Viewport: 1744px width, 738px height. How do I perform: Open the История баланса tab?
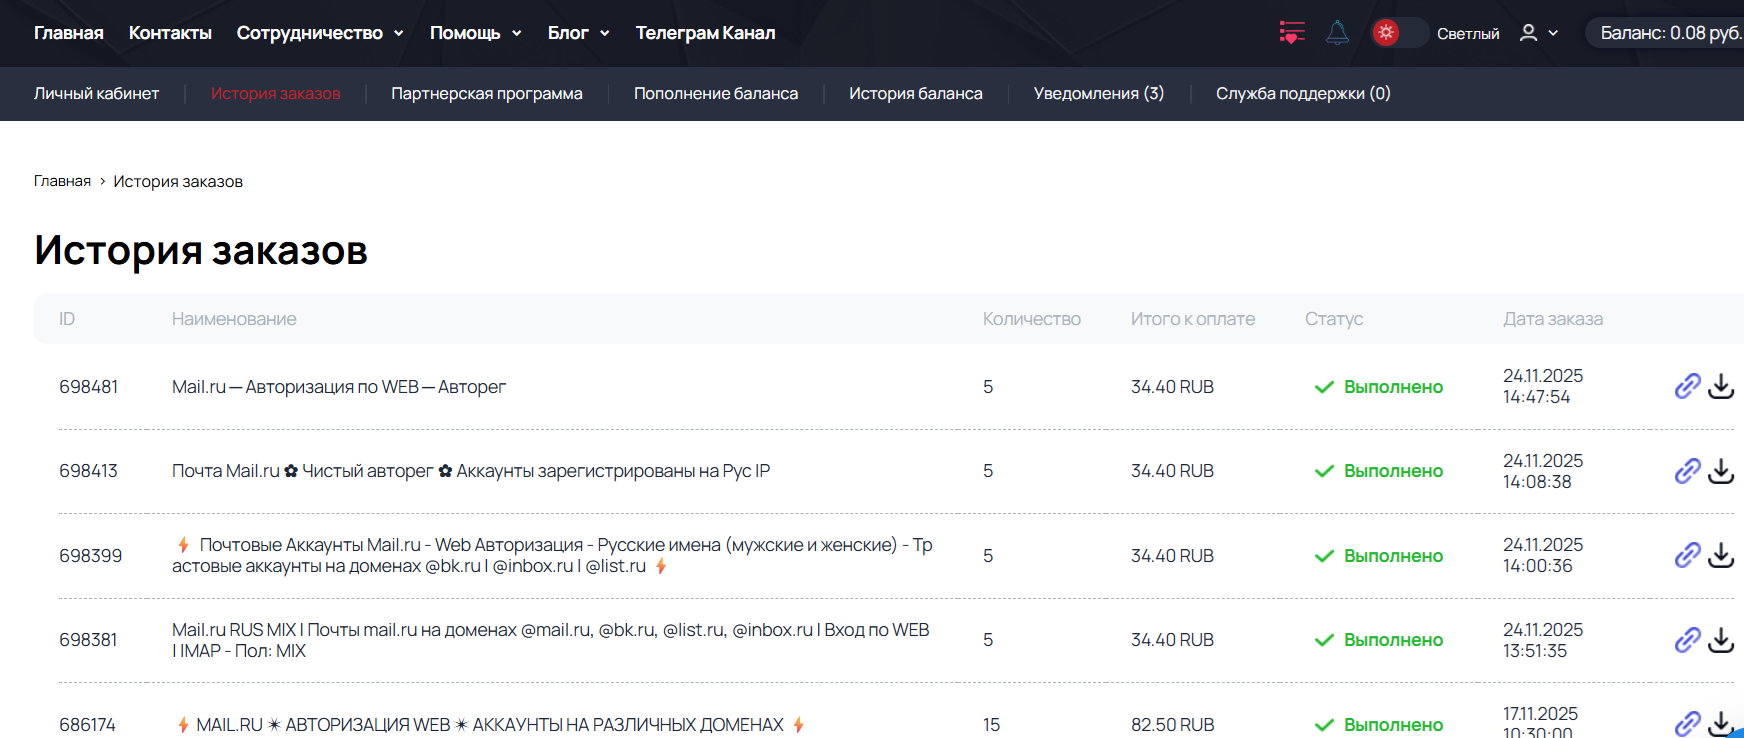tap(916, 93)
